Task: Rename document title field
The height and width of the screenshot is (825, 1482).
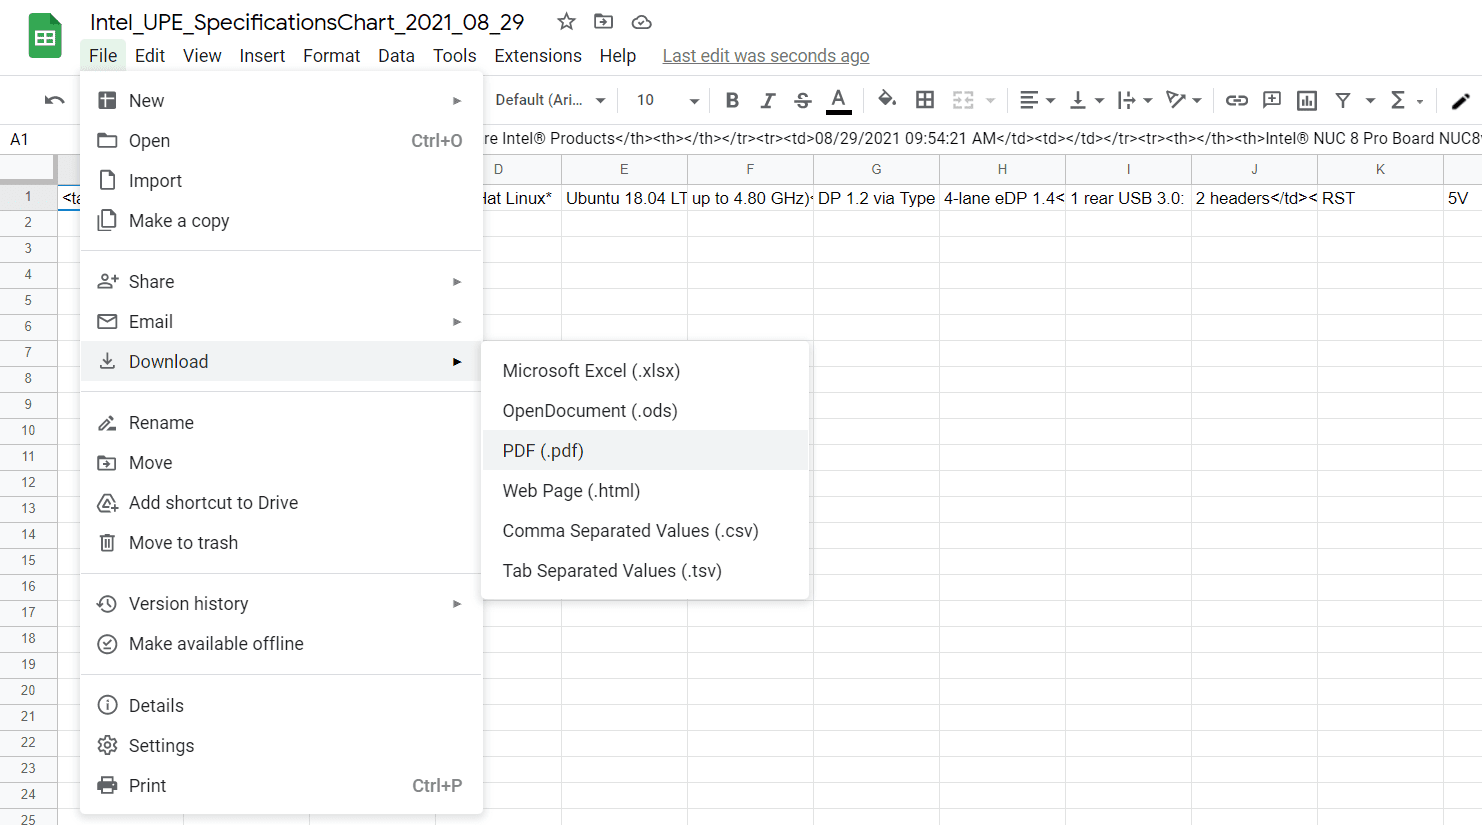Action: click(307, 22)
